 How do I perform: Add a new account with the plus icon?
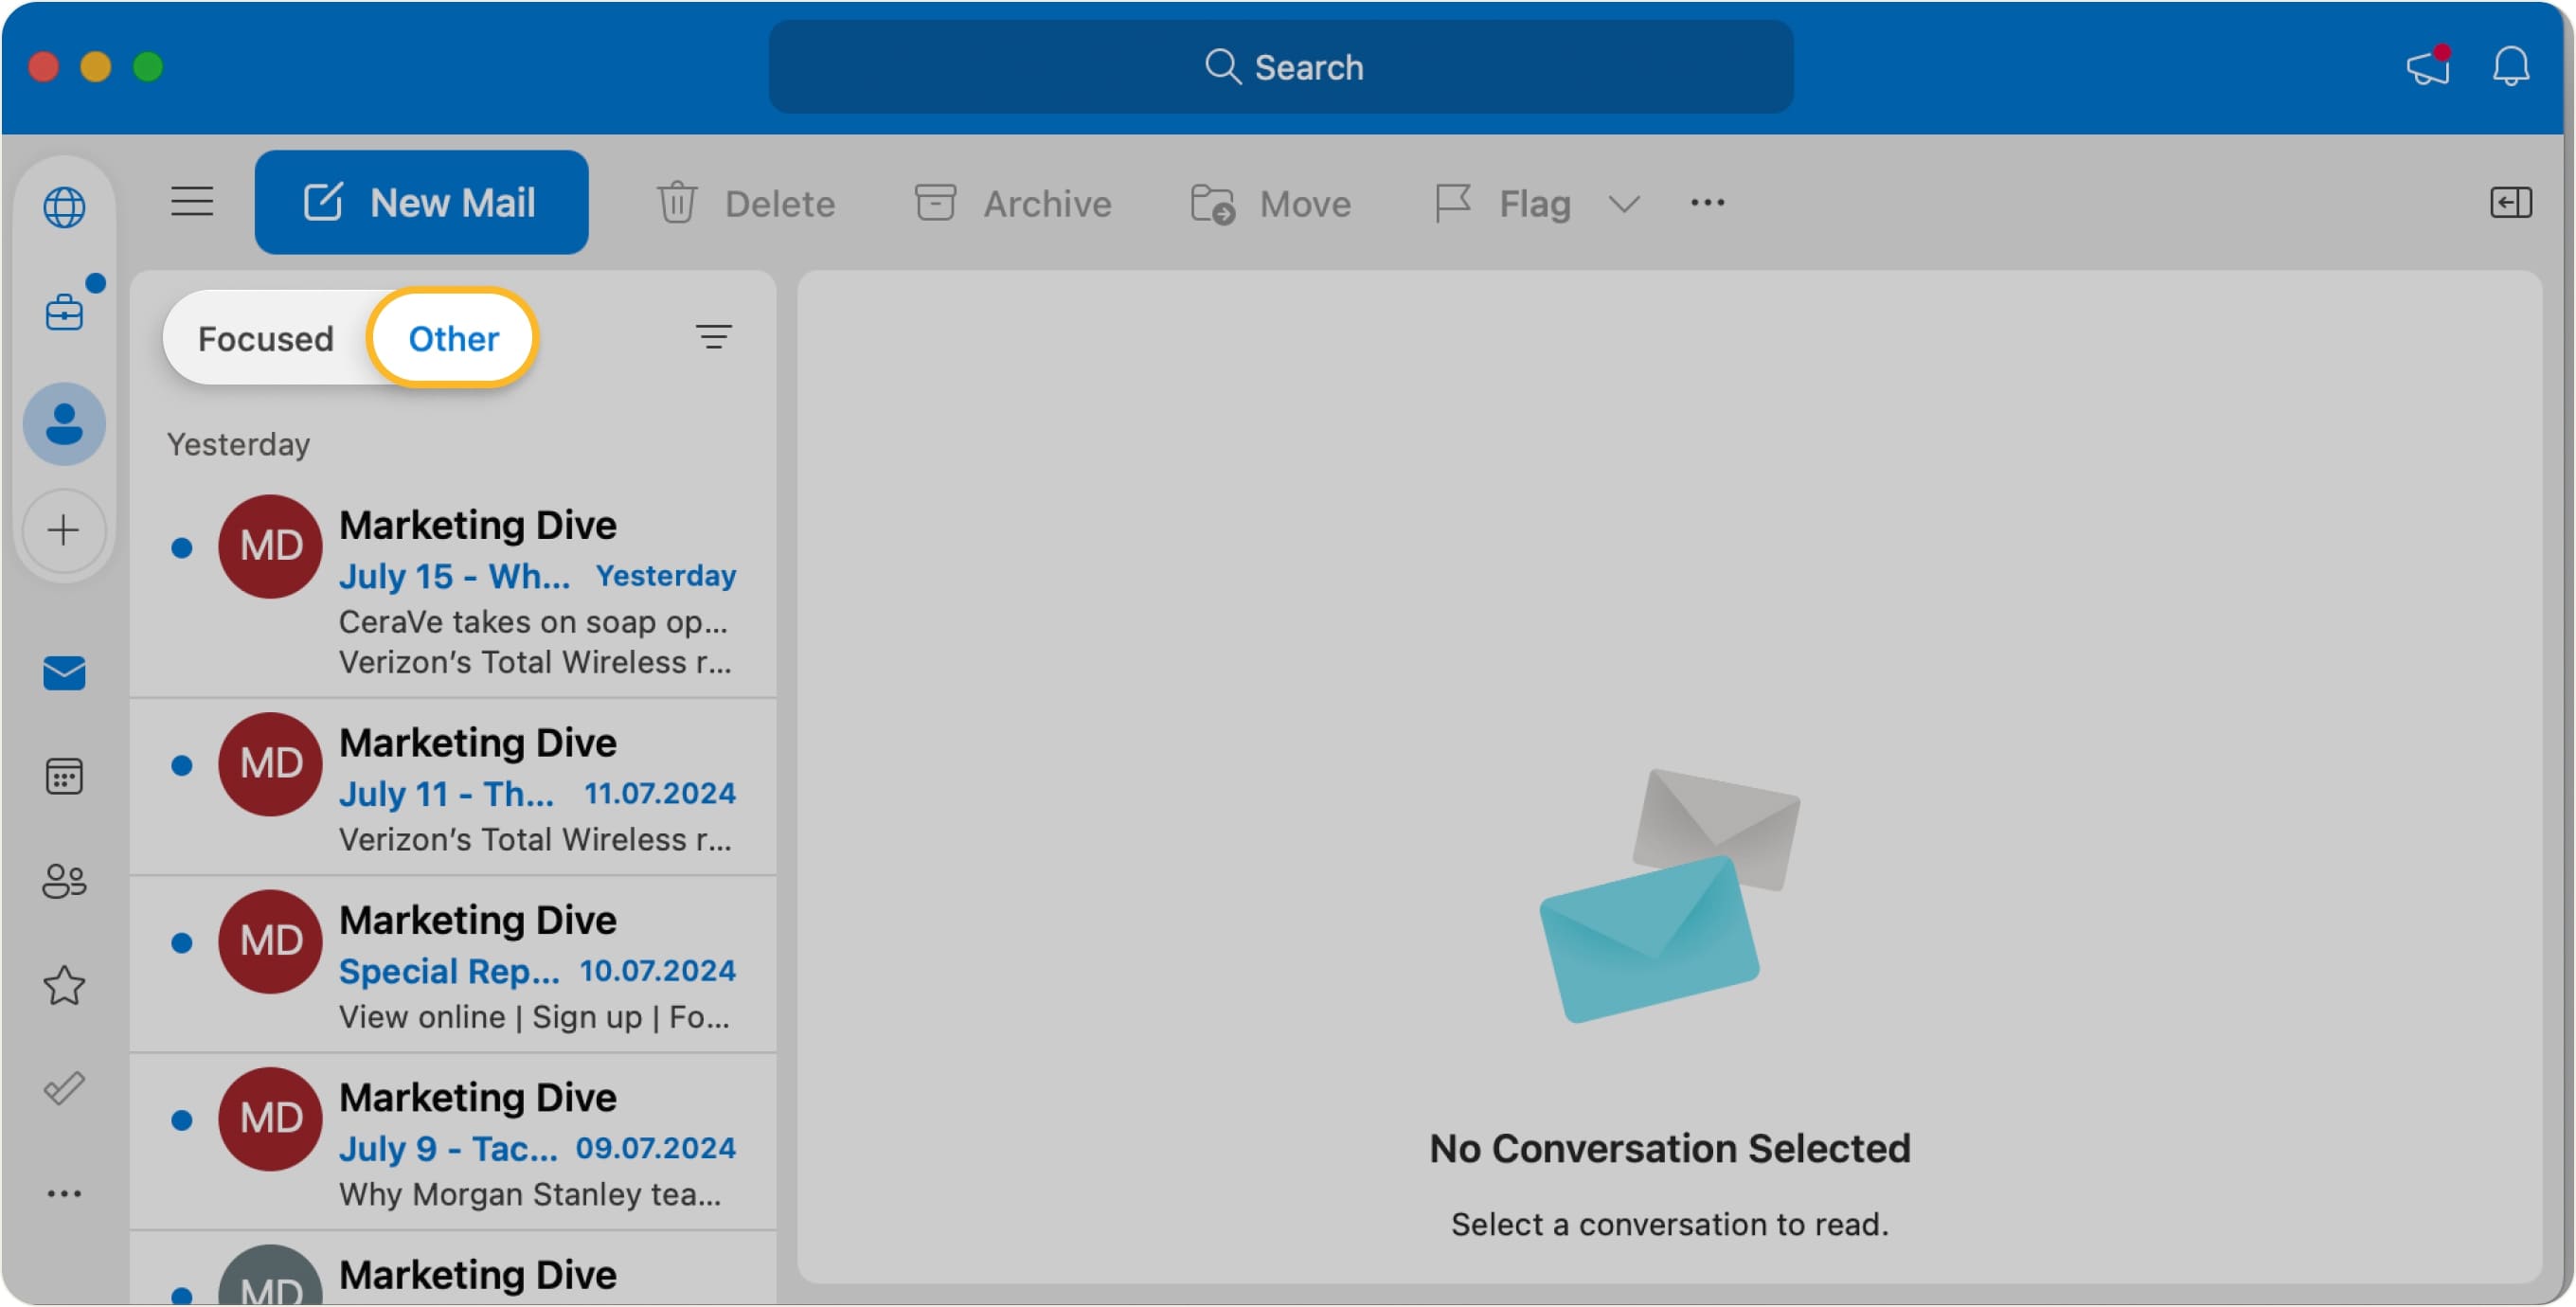pyautogui.click(x=64, y=530)
